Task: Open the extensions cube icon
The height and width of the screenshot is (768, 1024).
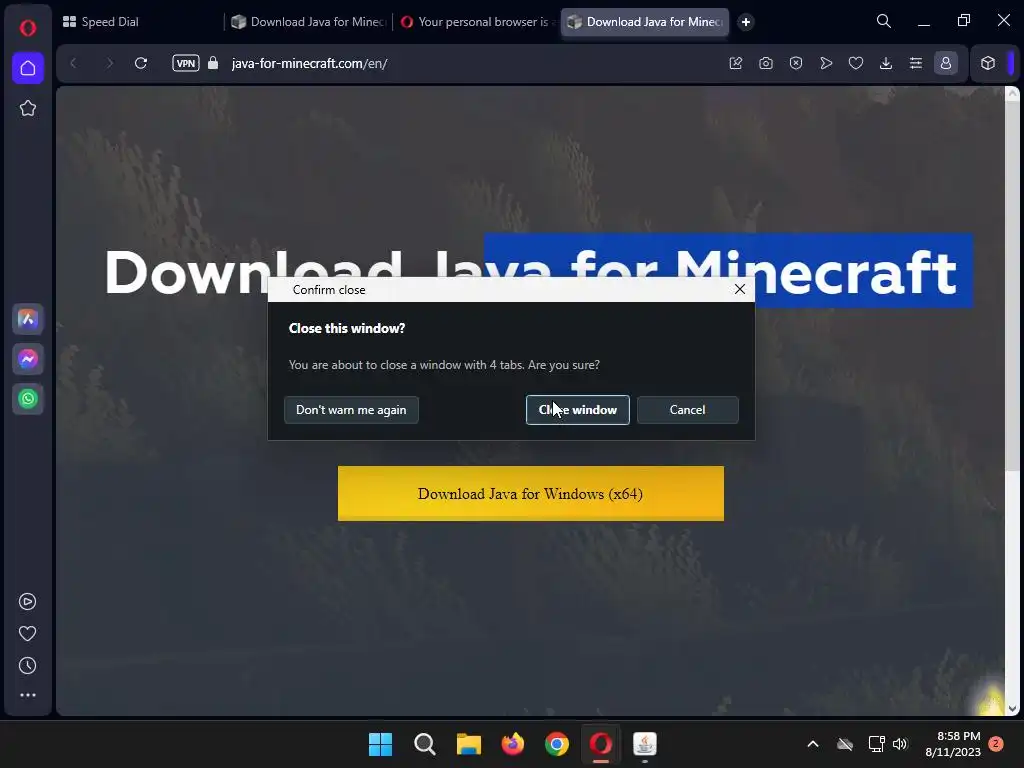Action: pyautogui.click(x=988, y=63)
